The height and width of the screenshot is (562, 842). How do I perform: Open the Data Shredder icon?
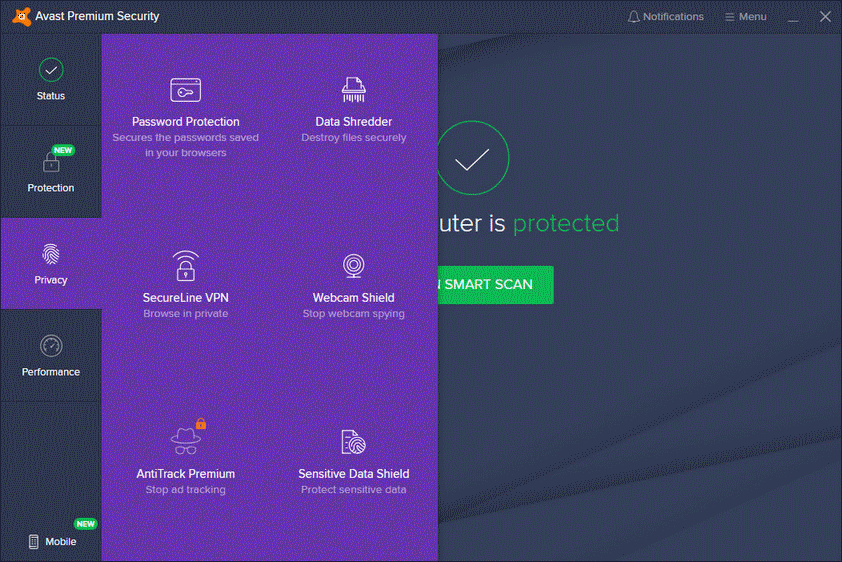click(354, 90)
